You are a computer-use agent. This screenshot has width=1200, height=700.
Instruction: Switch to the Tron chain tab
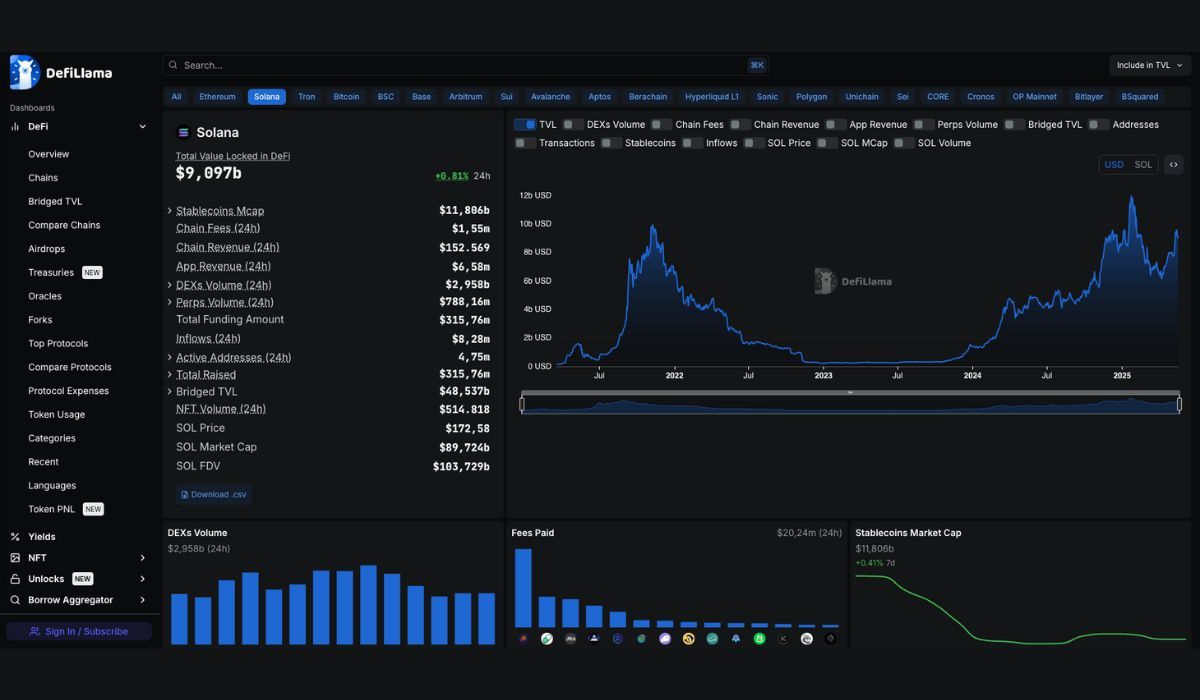point(306,97)
